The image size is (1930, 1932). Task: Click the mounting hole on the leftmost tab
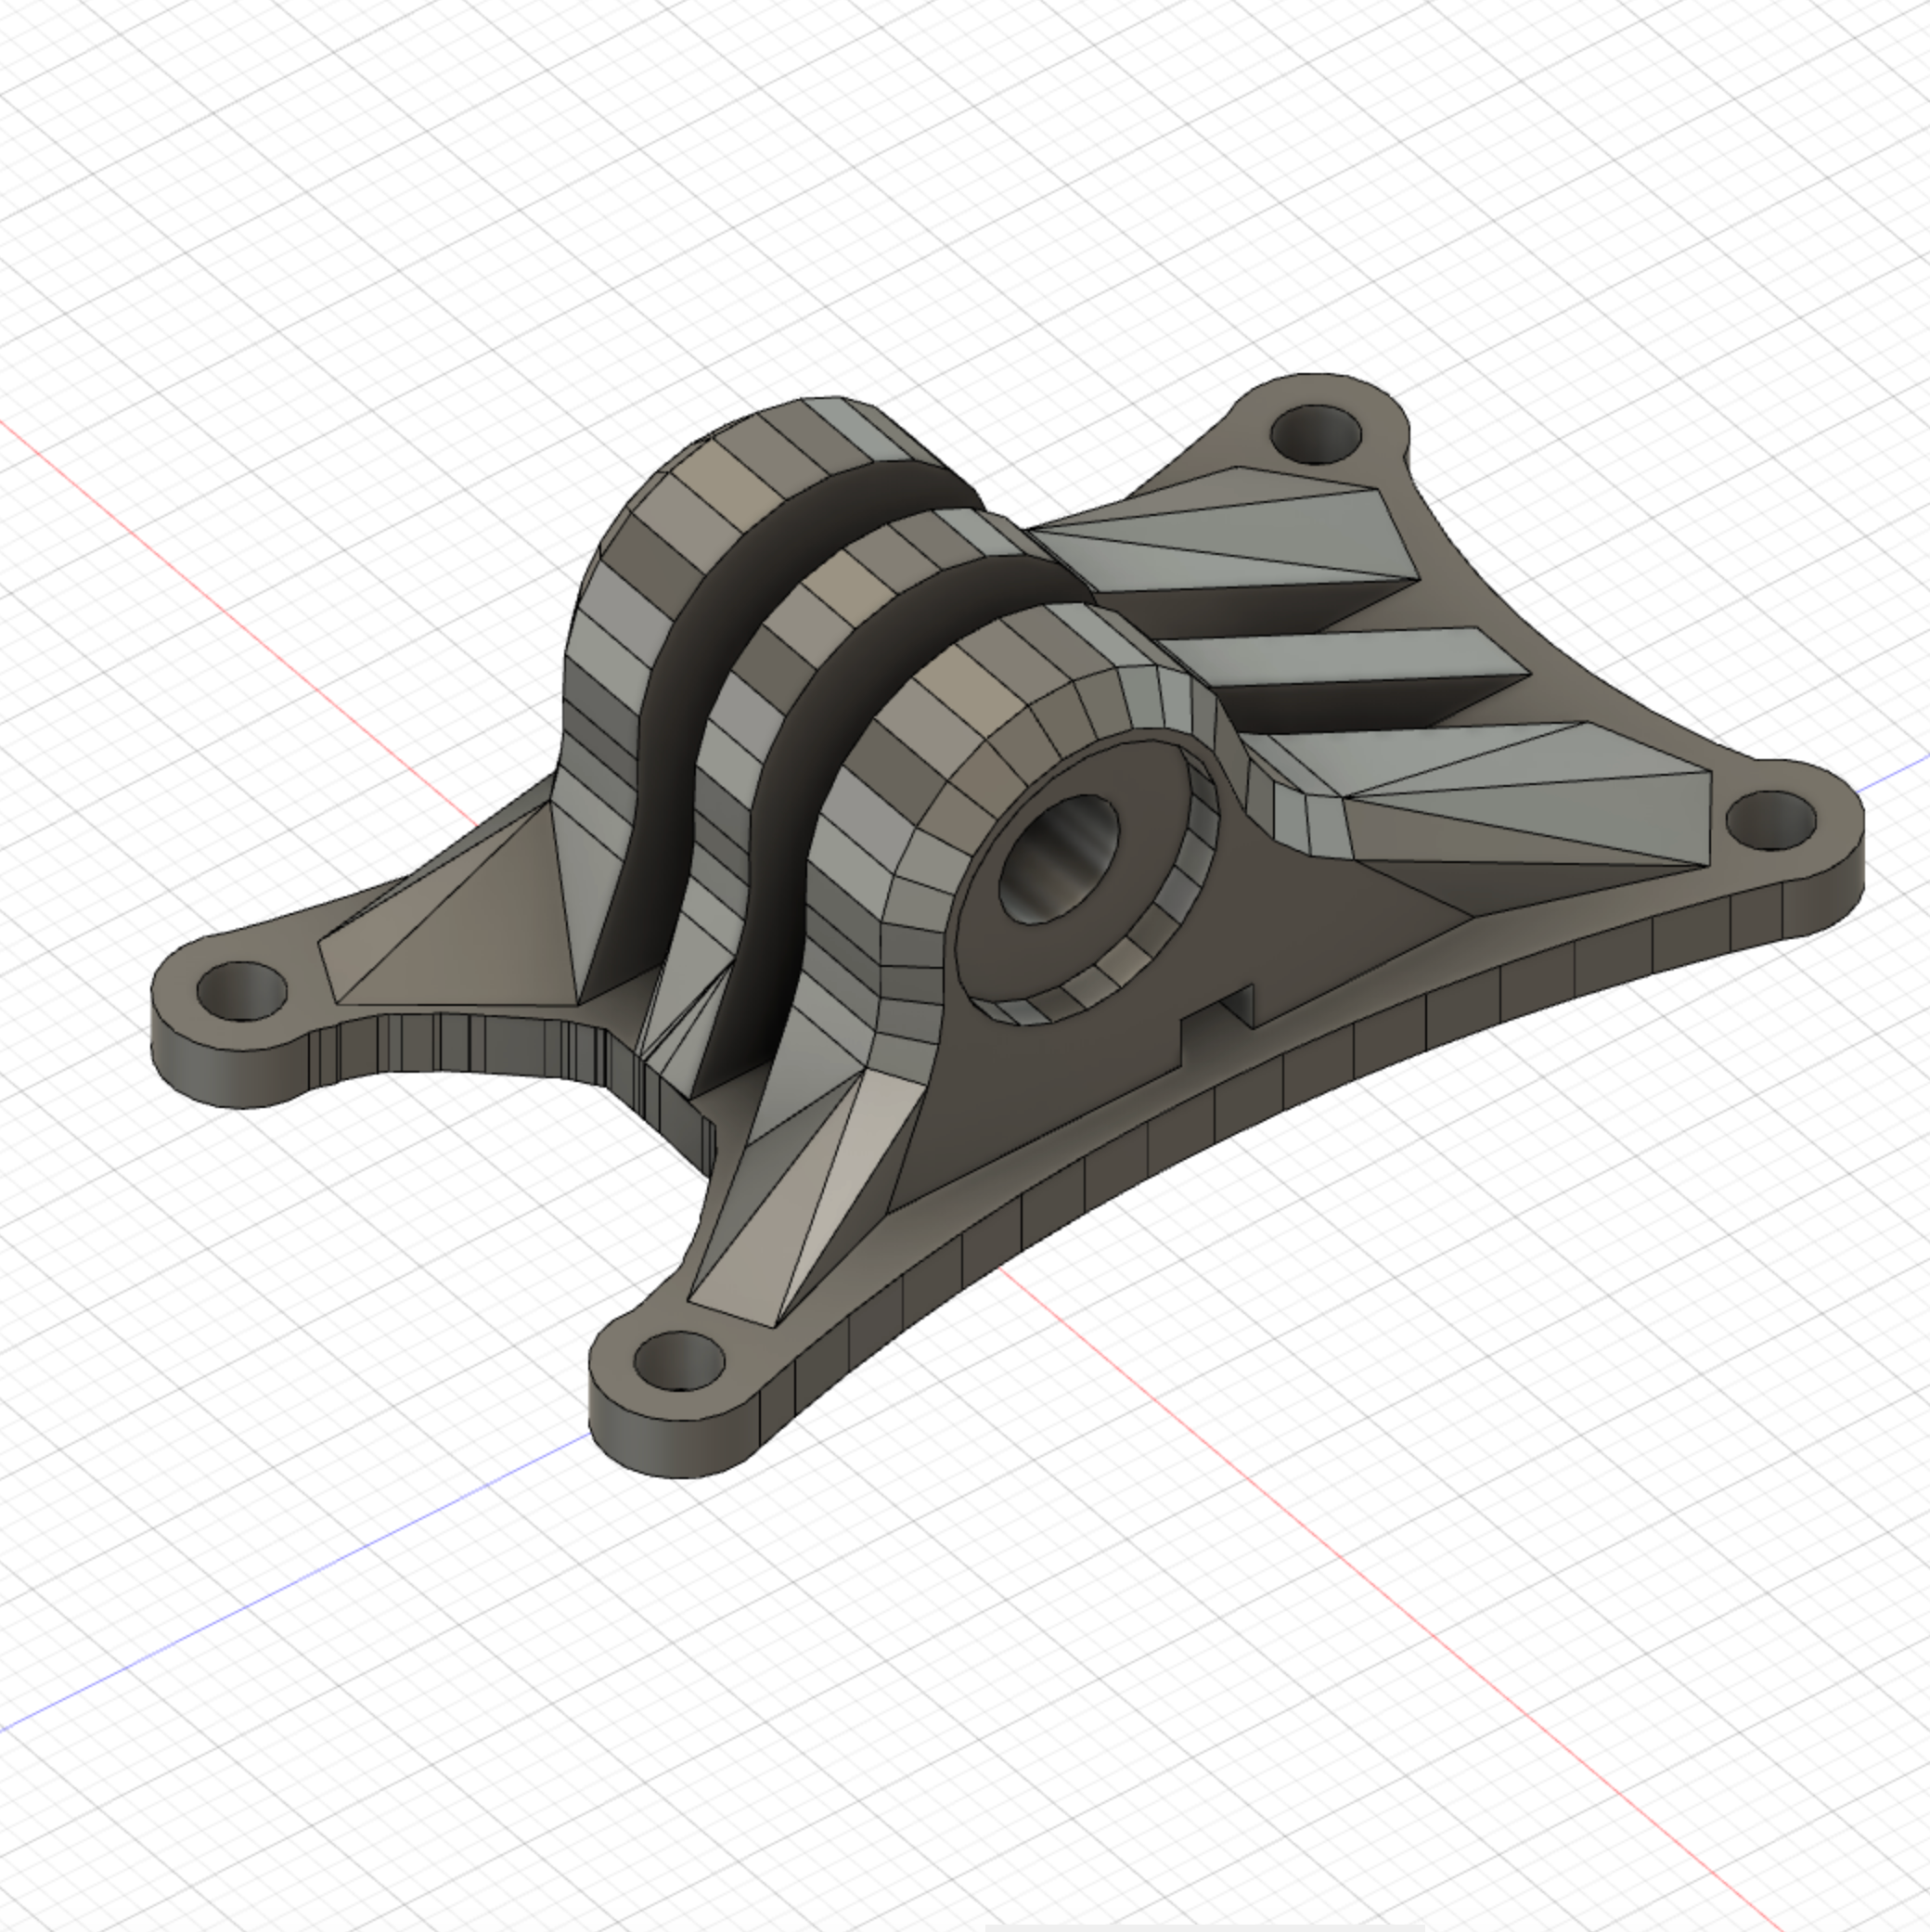tap(242, 991)
